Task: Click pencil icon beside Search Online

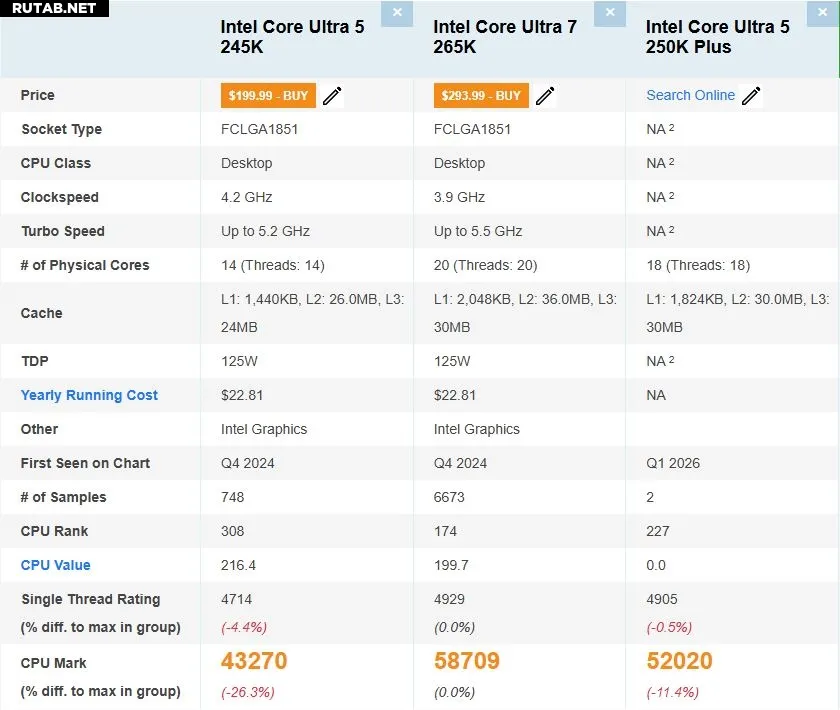Action: [751, 96]
